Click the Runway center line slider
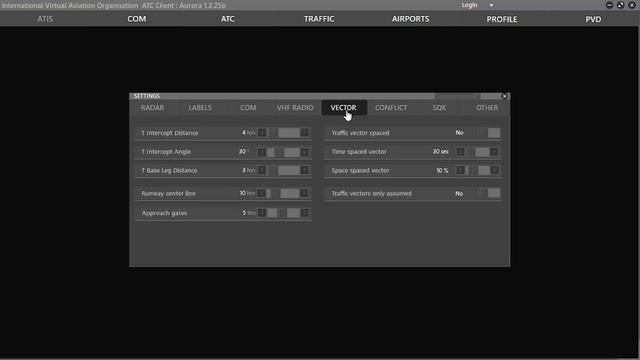Viewport: 640px width, 360px height. 283,193
